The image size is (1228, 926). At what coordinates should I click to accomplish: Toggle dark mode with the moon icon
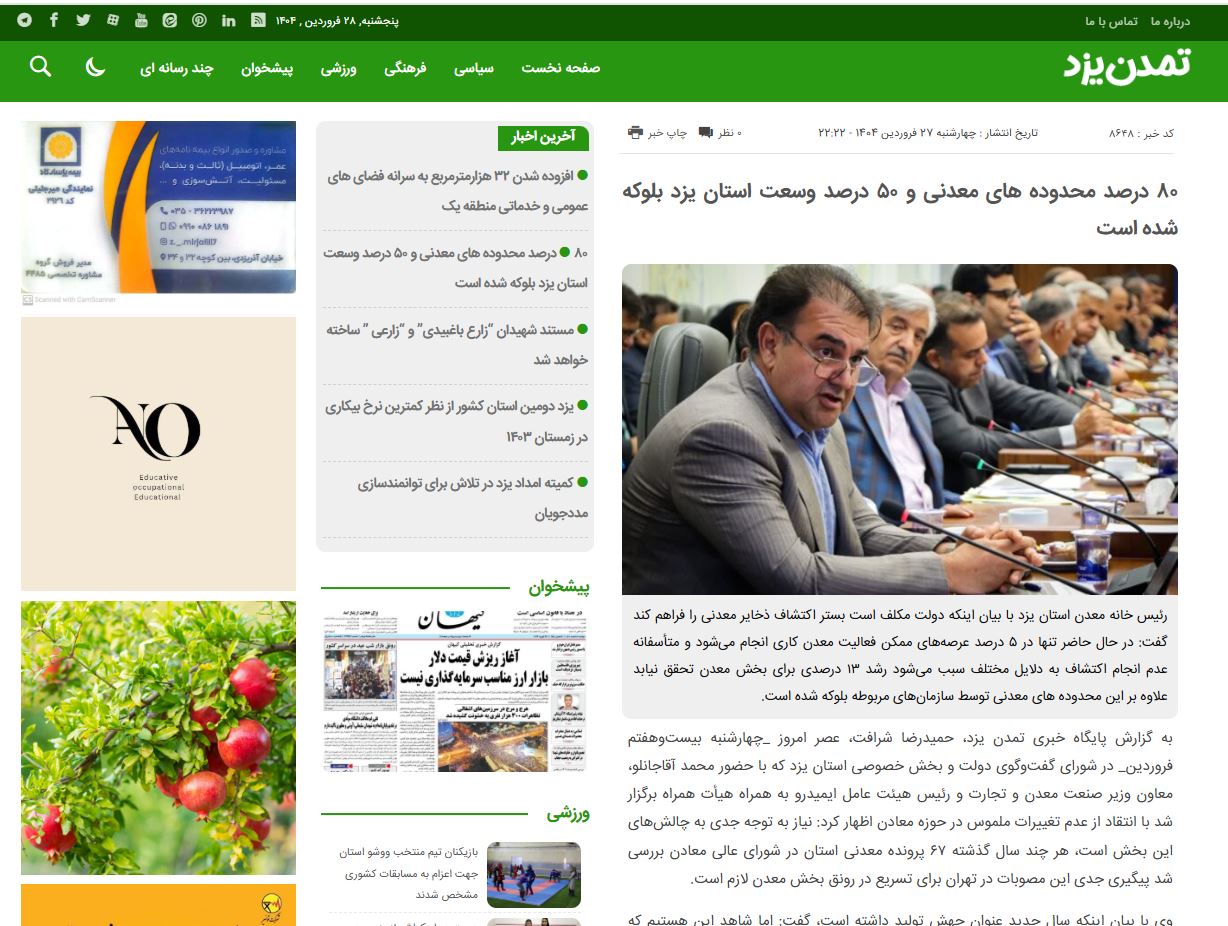click(x=95, y=67)
